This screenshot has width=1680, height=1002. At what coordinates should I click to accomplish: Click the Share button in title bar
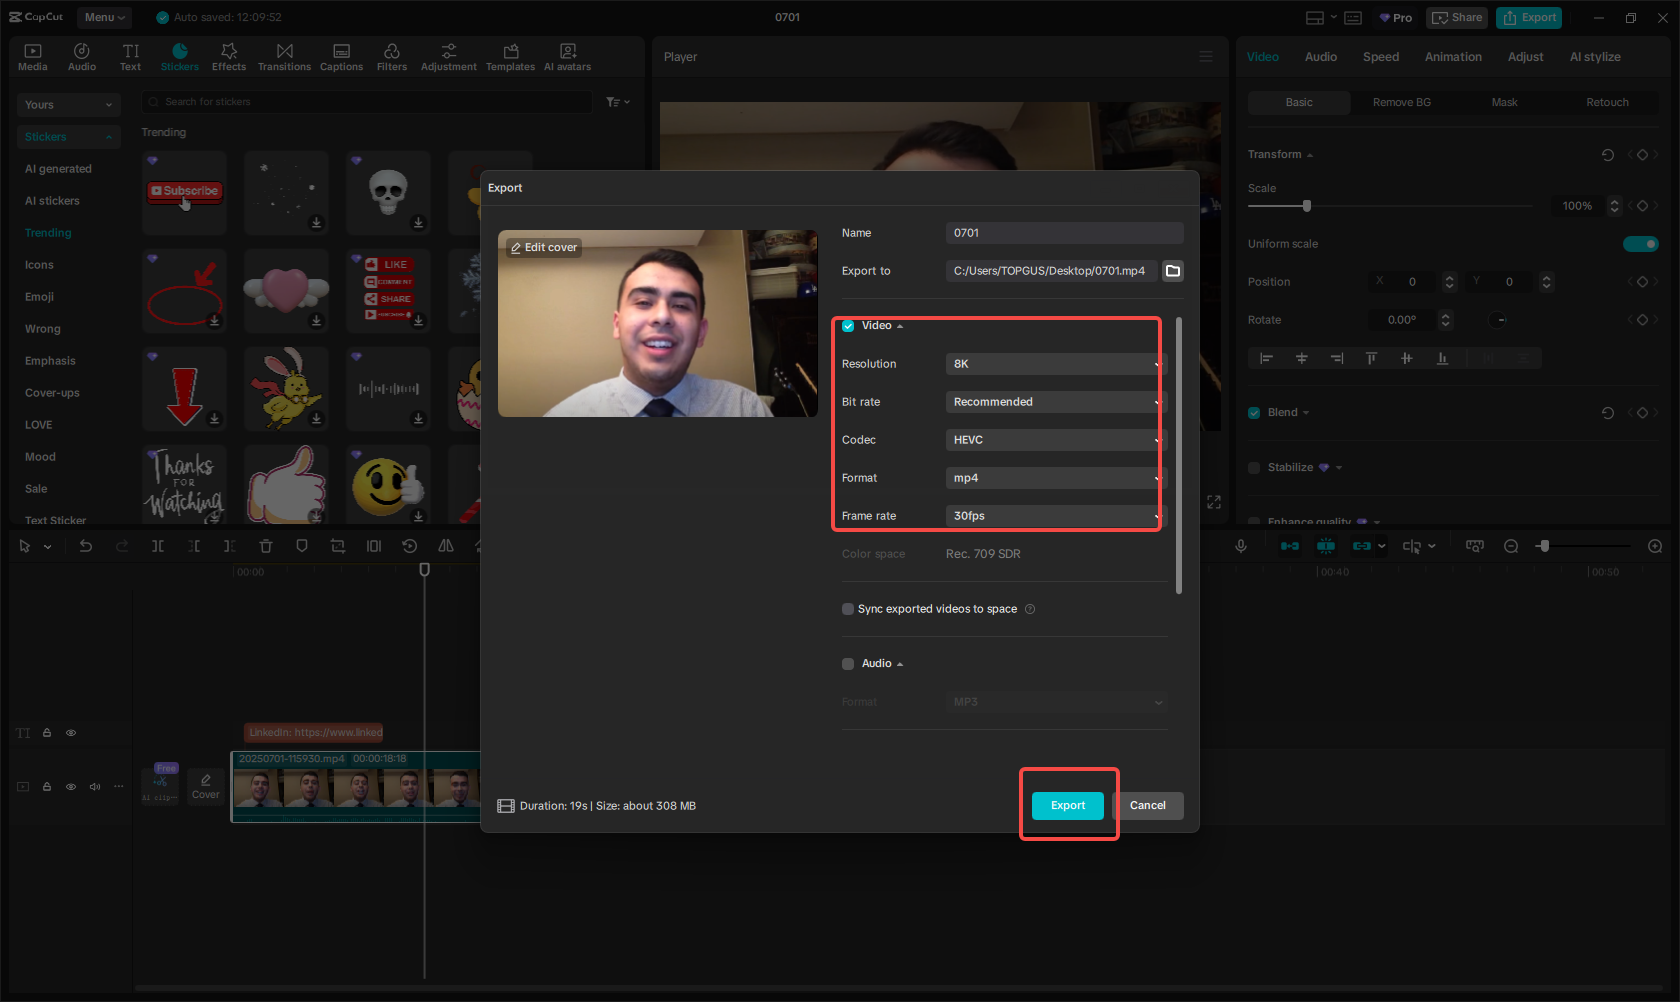click(x=1457, y=18)
